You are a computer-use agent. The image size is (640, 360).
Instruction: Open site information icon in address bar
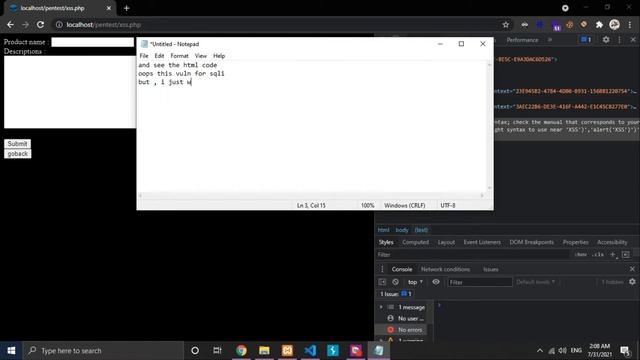coord(59,25)
